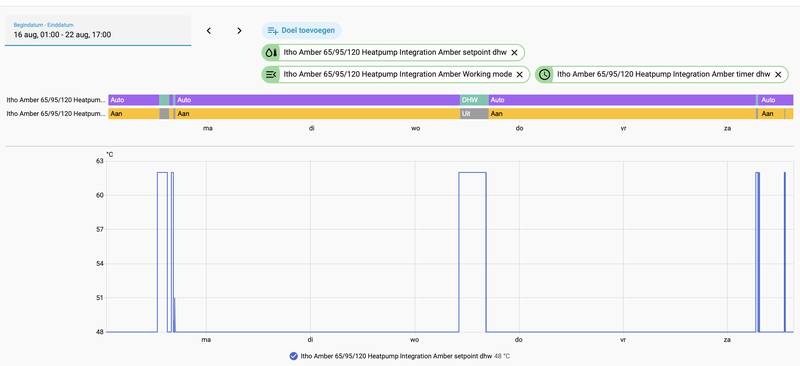Click the 60 value on temperature axis
Viewport: 800px width, 366px height.
(99, 196)
